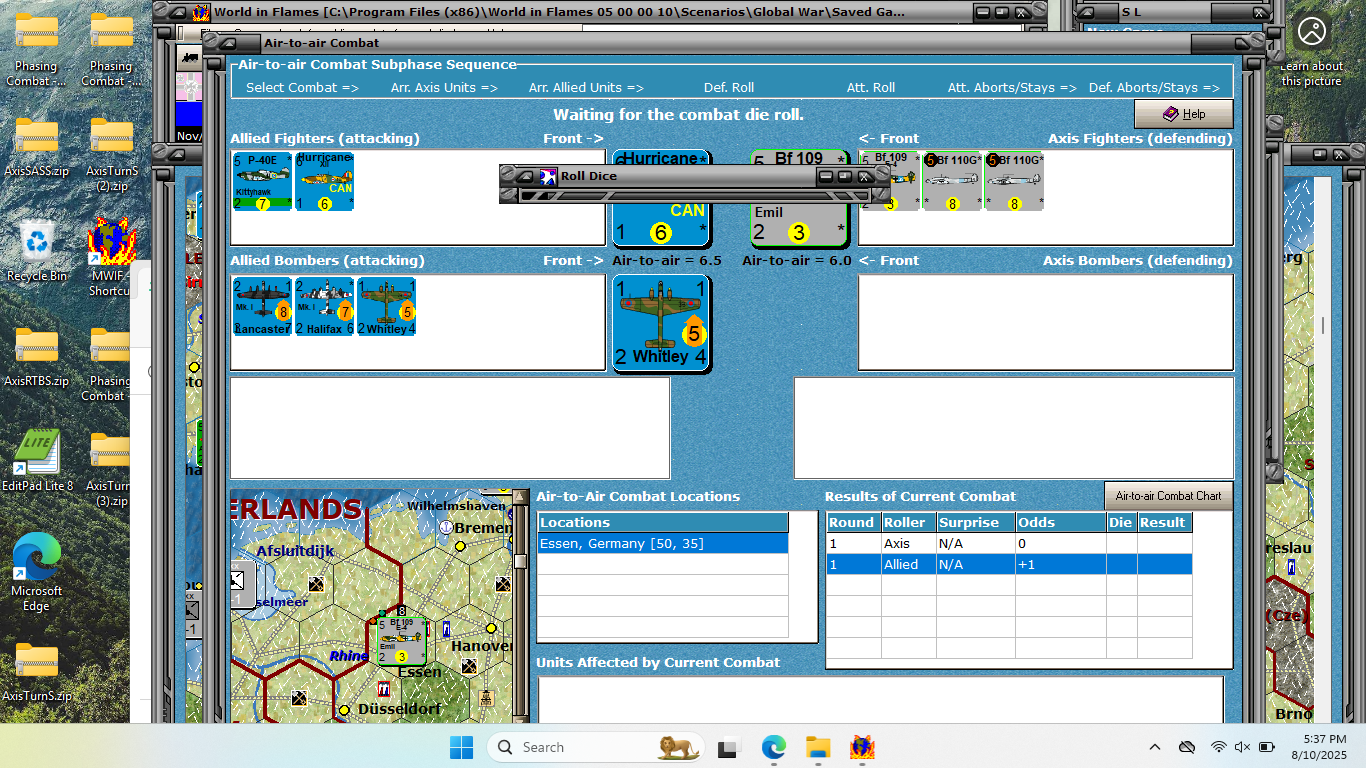Viewport: 1366px width, 768px height.
Task: Click the small Bf 109 Axis fighter counter
Action: point(890,181)
